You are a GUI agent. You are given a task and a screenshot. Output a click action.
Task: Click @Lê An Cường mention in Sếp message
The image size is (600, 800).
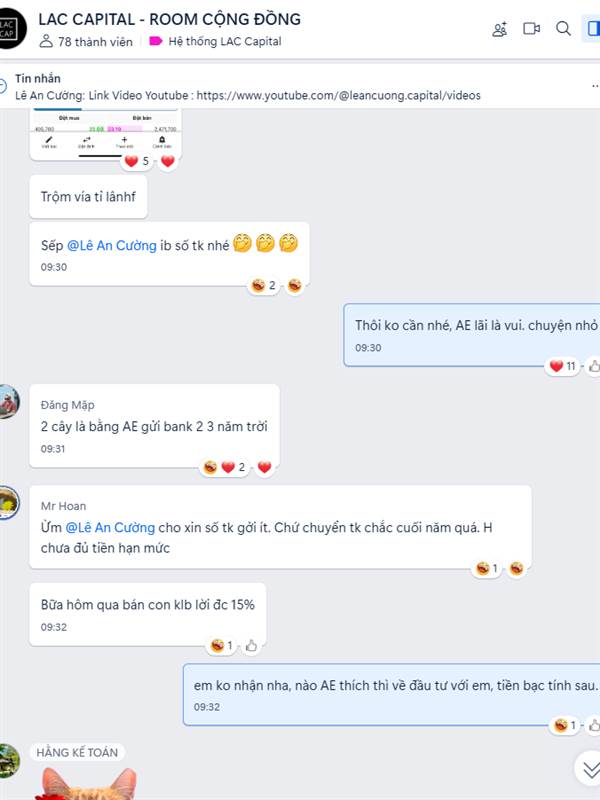pos(112,245)
